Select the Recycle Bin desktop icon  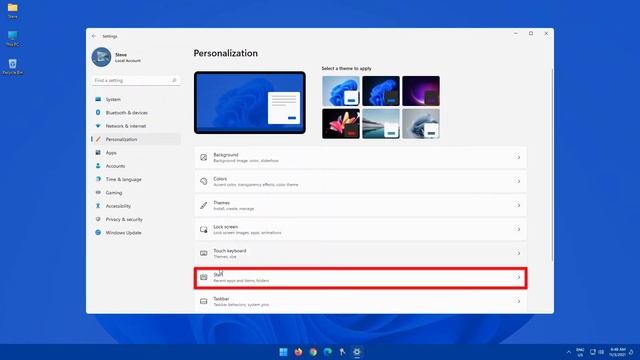click(x=13, y=67)
